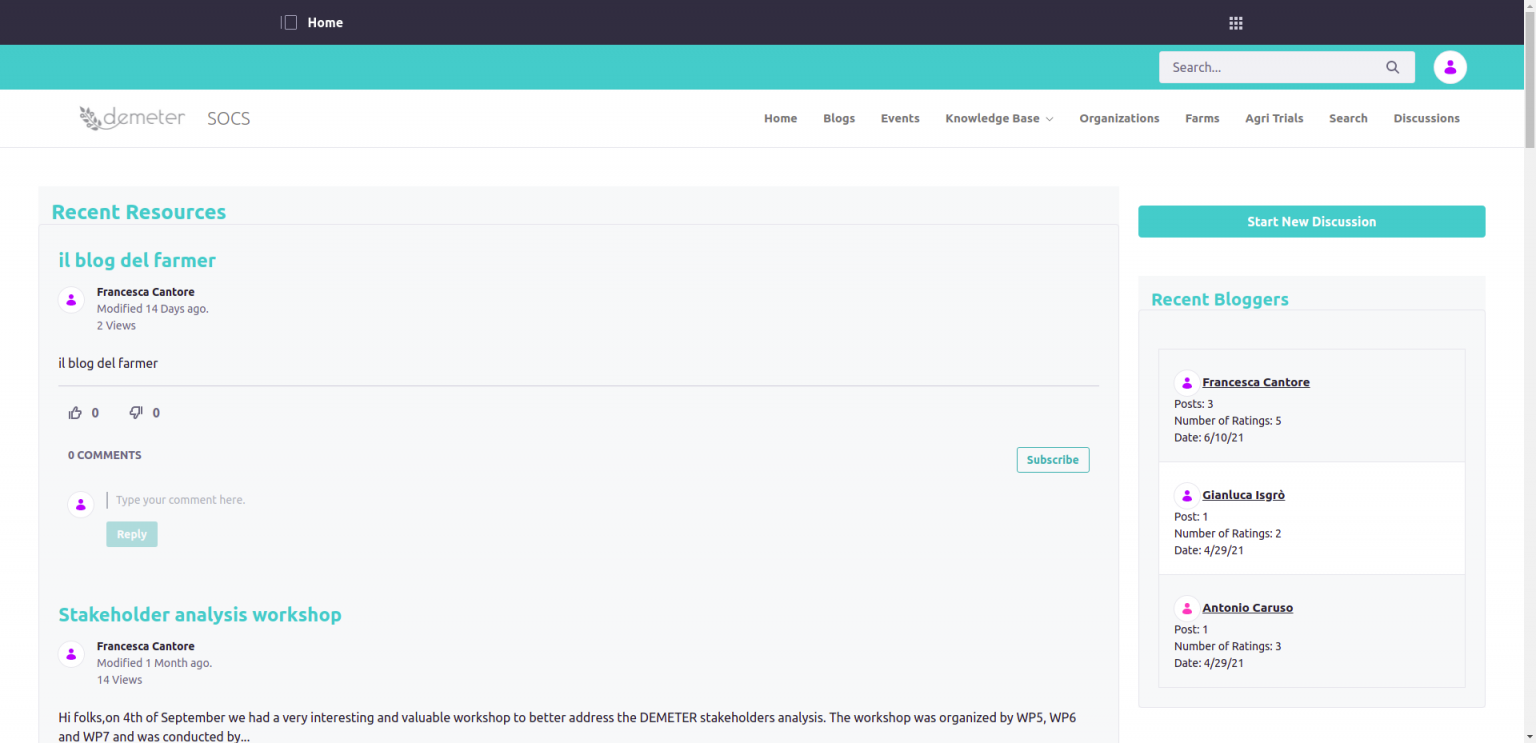Click Antonio Caruso's avatar icon

pos(1186,608)
